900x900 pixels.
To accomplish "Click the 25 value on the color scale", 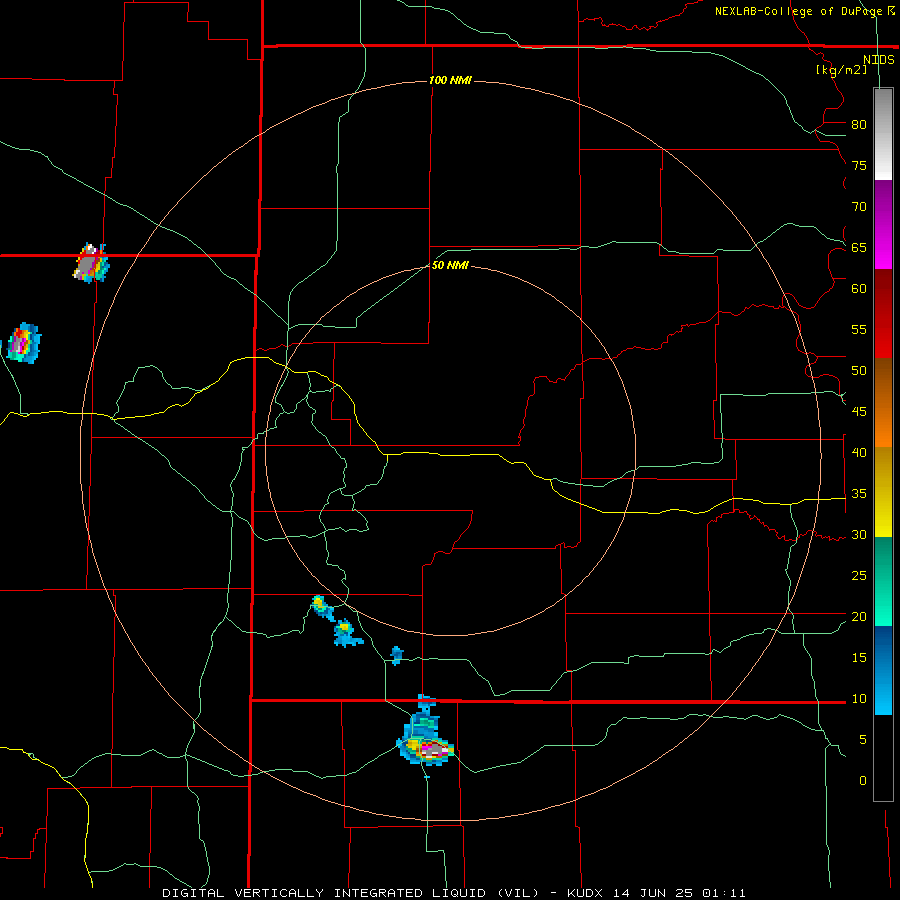I will tap(859, 576).
